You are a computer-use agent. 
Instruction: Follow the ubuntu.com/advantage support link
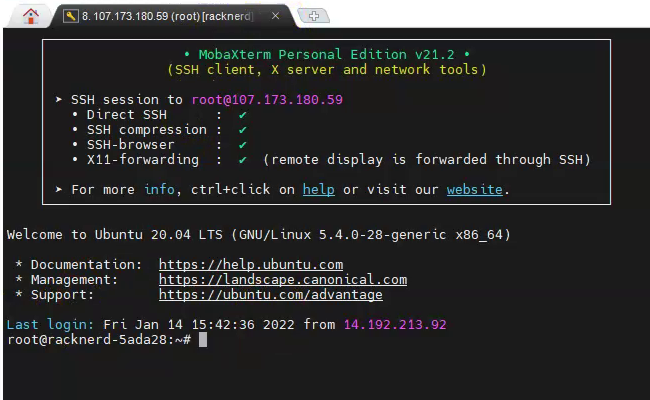pyautogui.click(x=270, y=295)
